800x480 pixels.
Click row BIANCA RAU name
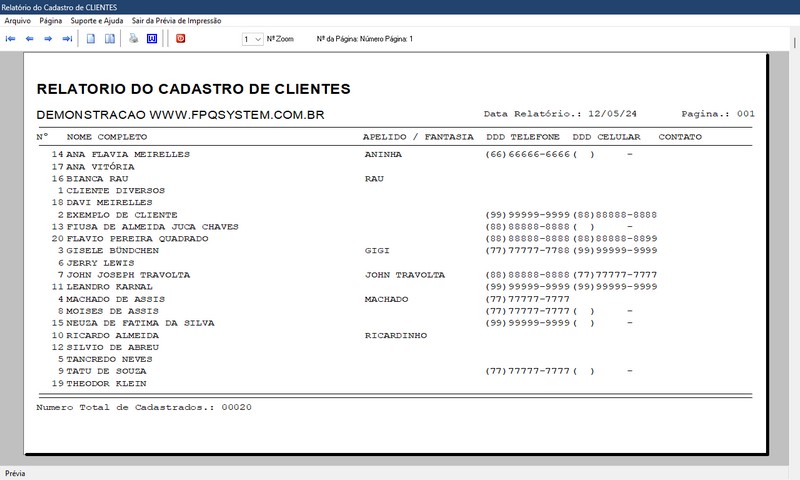pos(97,179)
